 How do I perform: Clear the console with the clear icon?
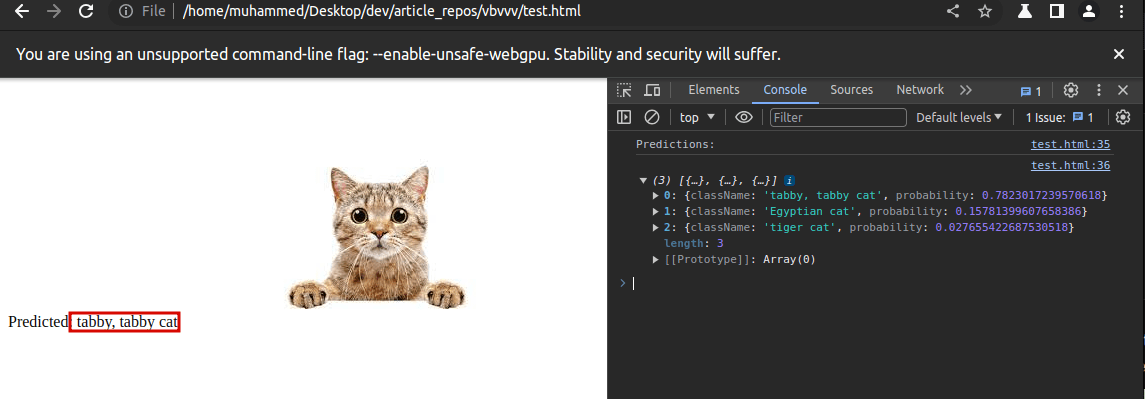coord(651,117)
